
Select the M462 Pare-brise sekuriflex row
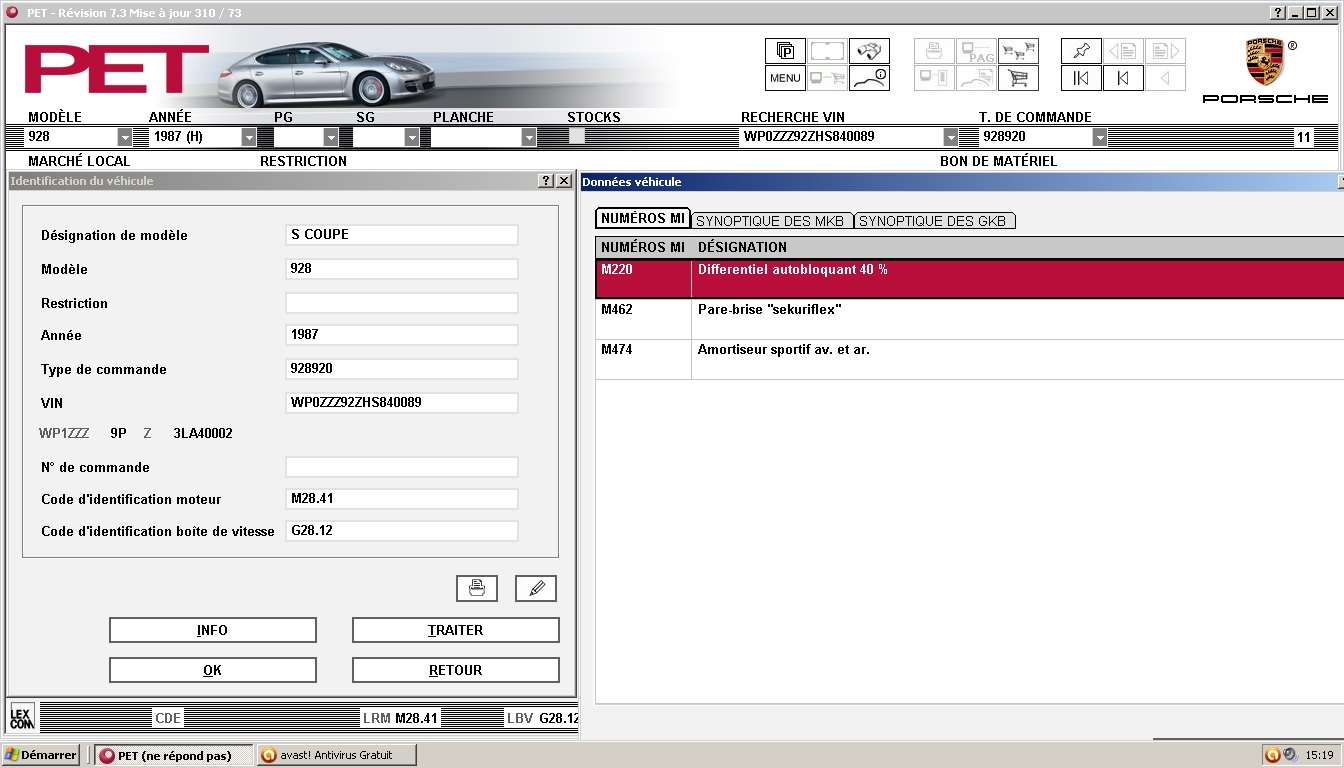970,319
